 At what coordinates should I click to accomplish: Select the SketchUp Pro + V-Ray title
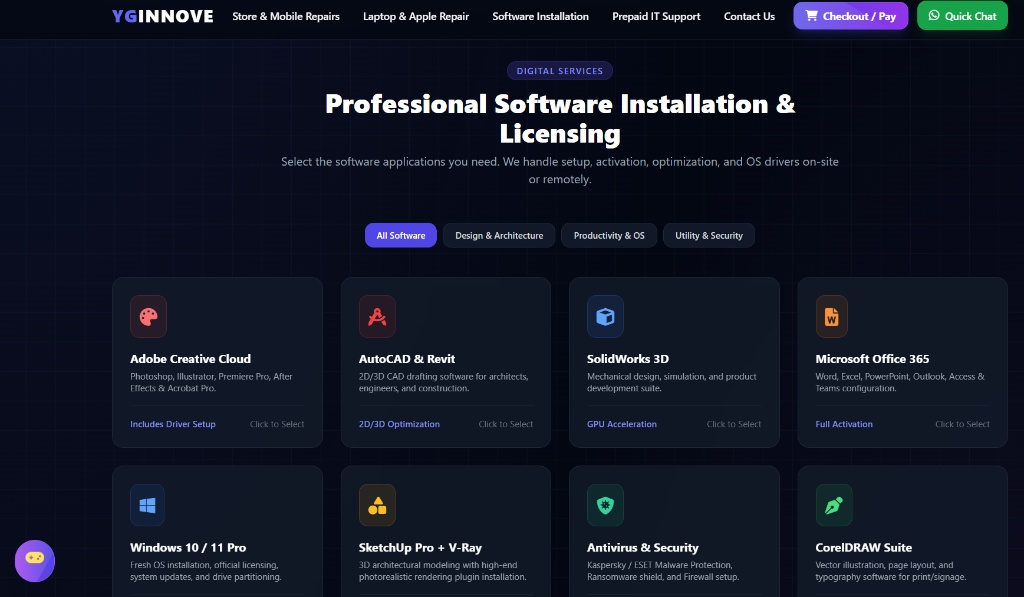(x=420, y=547)
